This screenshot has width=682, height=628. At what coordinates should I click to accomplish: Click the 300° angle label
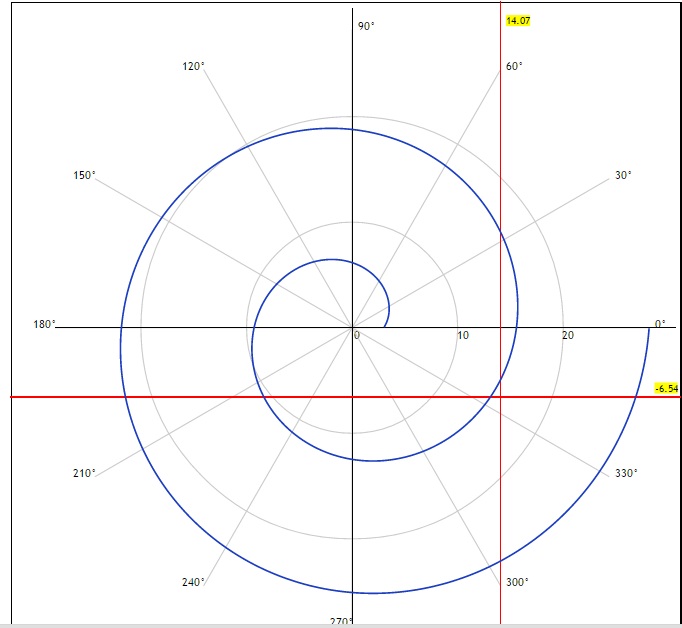point(517,582)
